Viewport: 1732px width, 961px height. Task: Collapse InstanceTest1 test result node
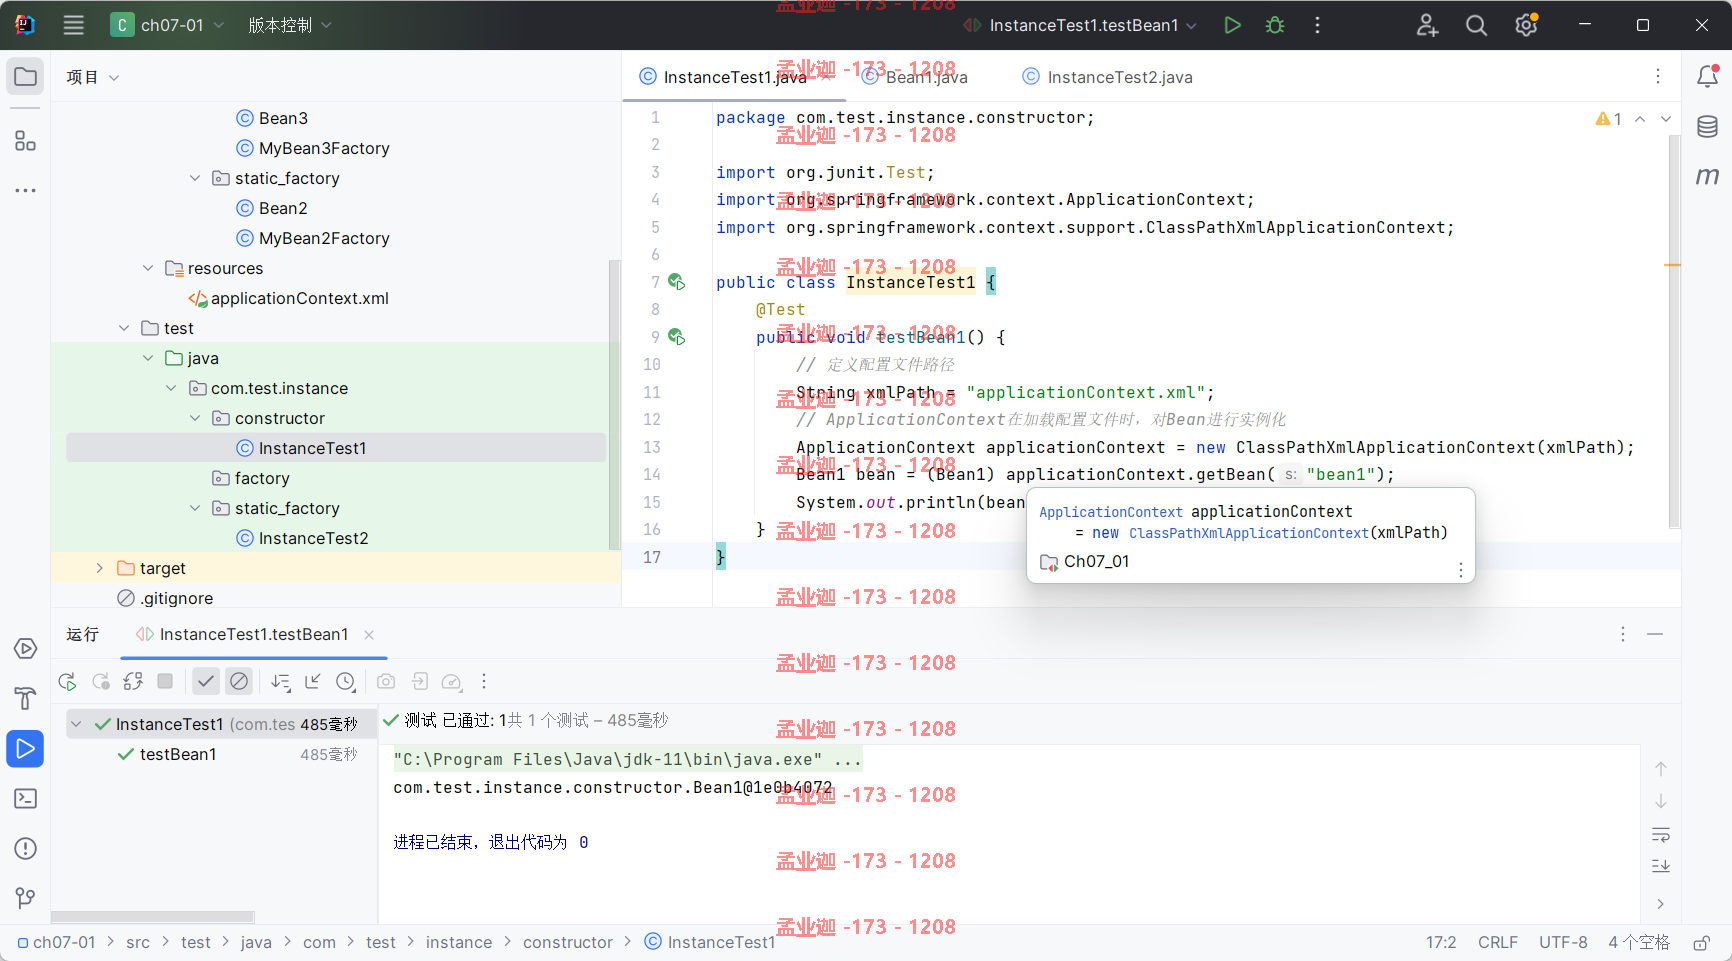[76, 724]
